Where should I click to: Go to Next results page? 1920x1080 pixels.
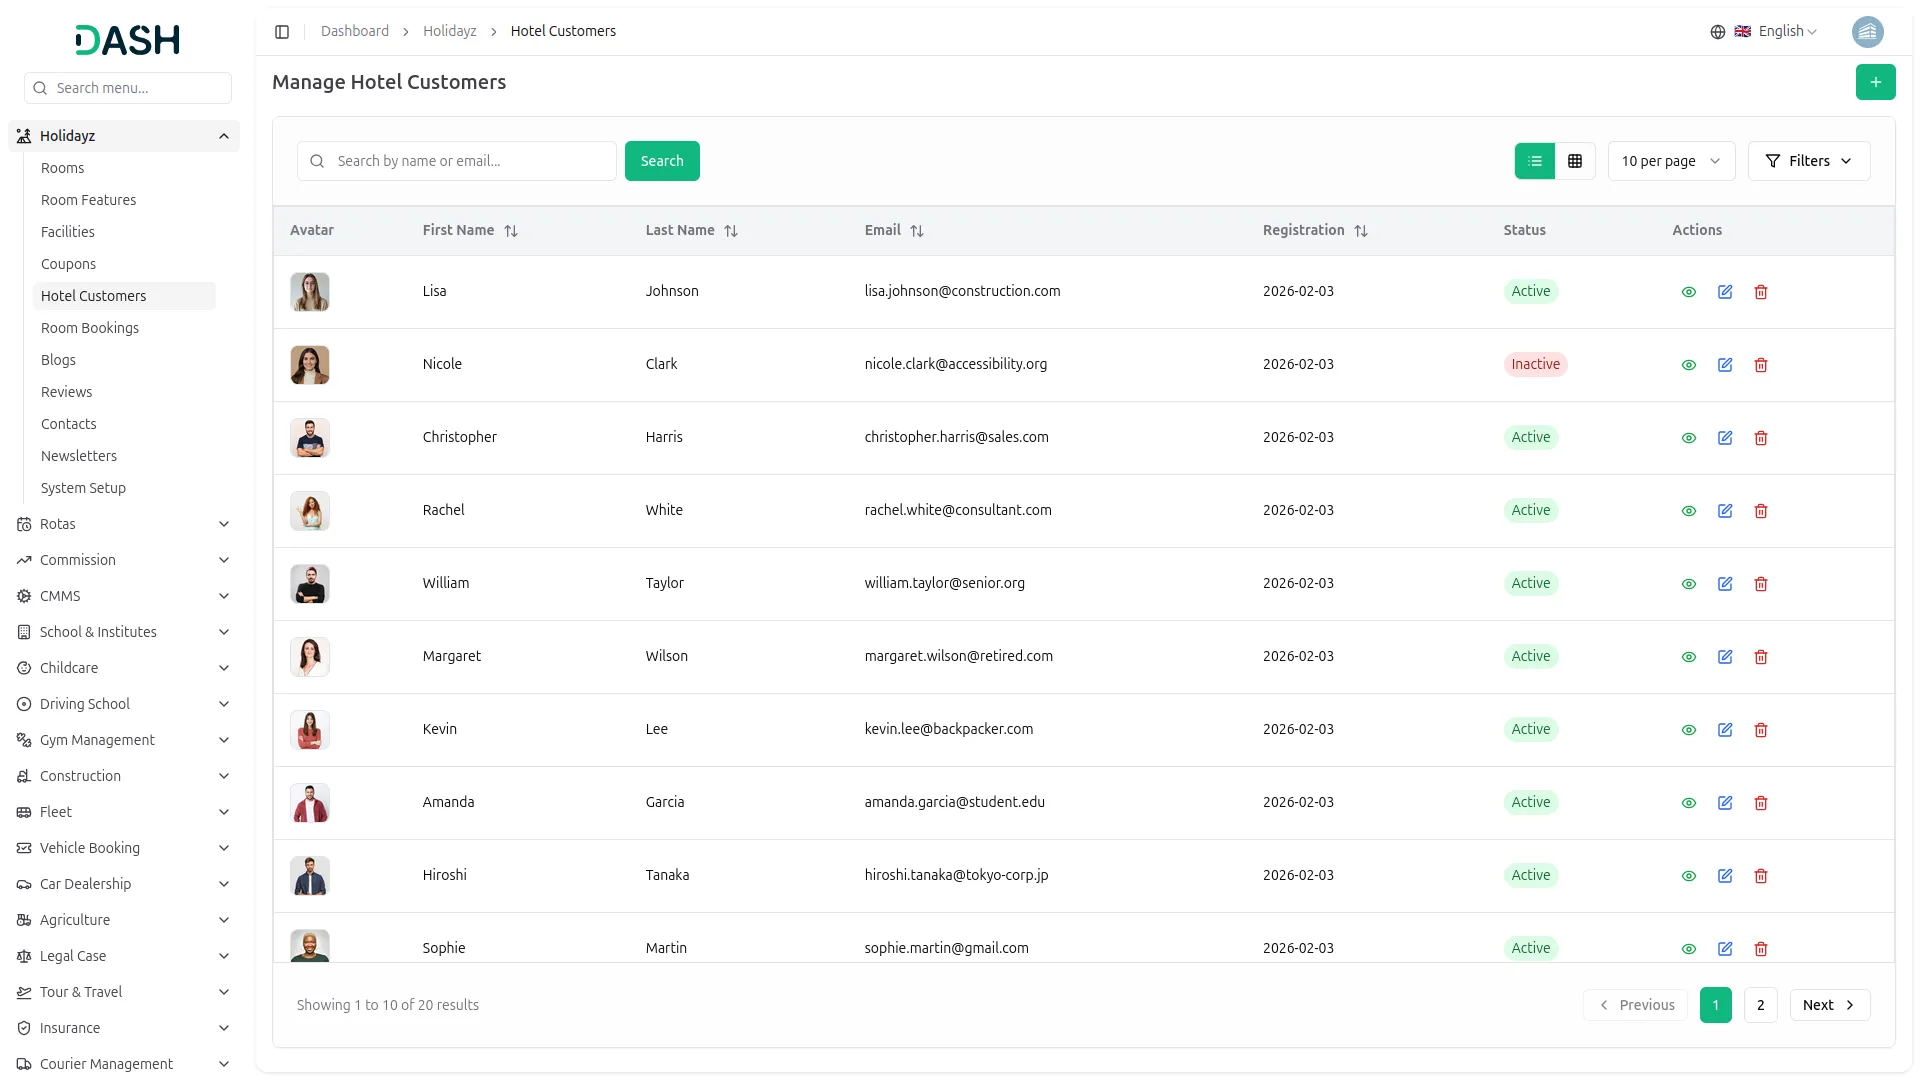[1829, 1005]
